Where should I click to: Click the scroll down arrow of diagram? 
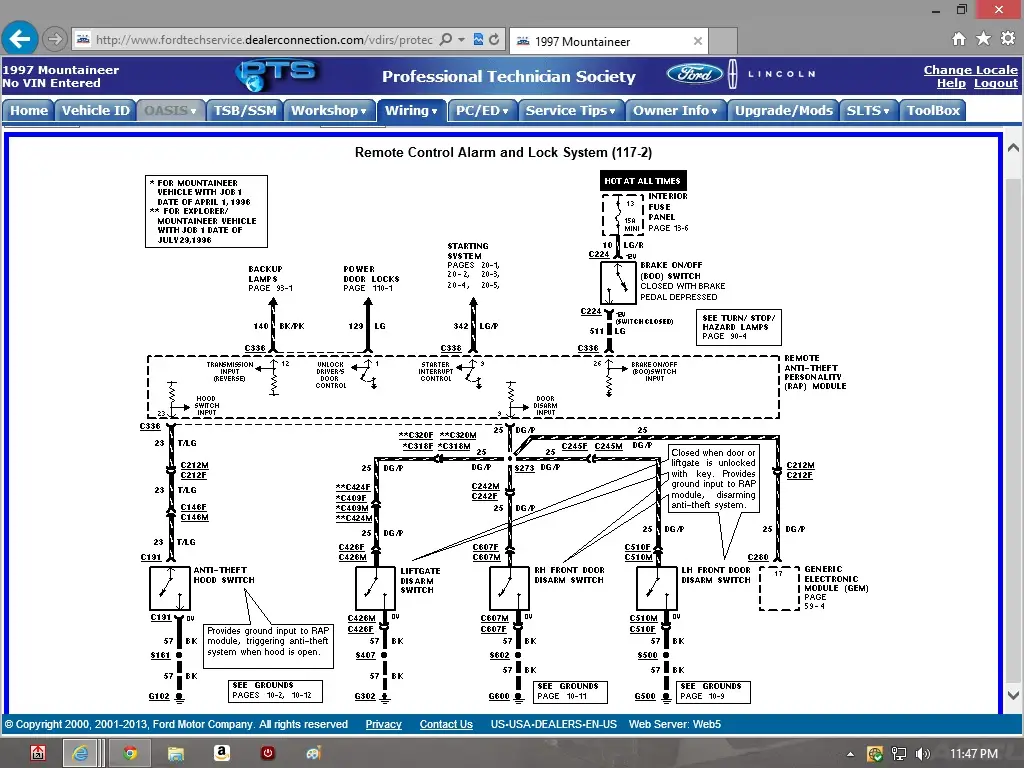coord(1013,696)
